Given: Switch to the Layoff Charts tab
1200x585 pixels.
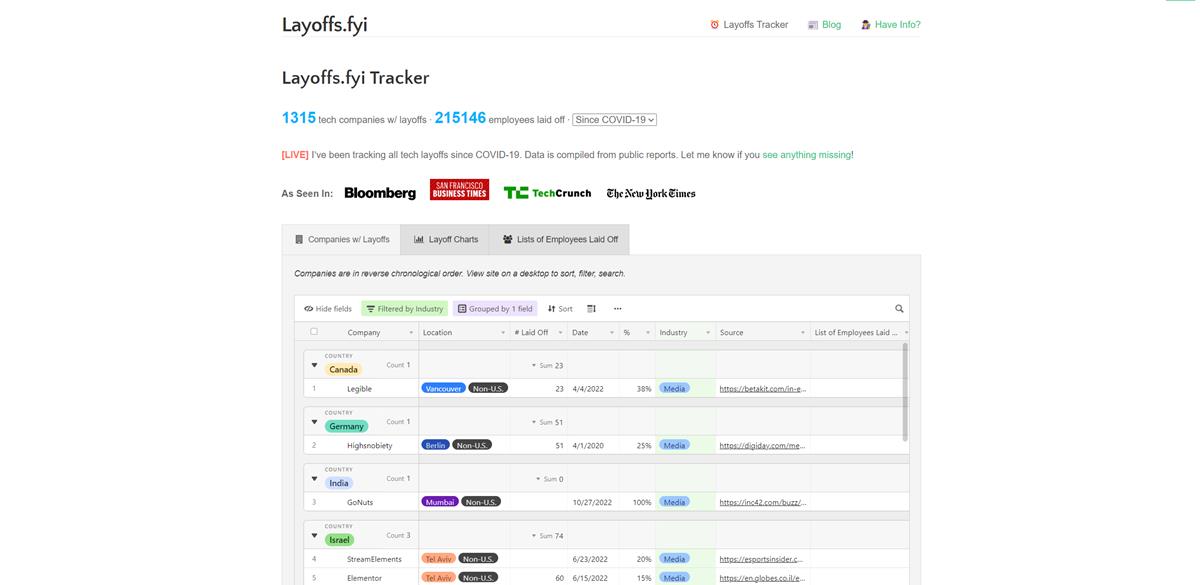Looking at the screenshot, I should pyautogui.click(x=446, y=240).
